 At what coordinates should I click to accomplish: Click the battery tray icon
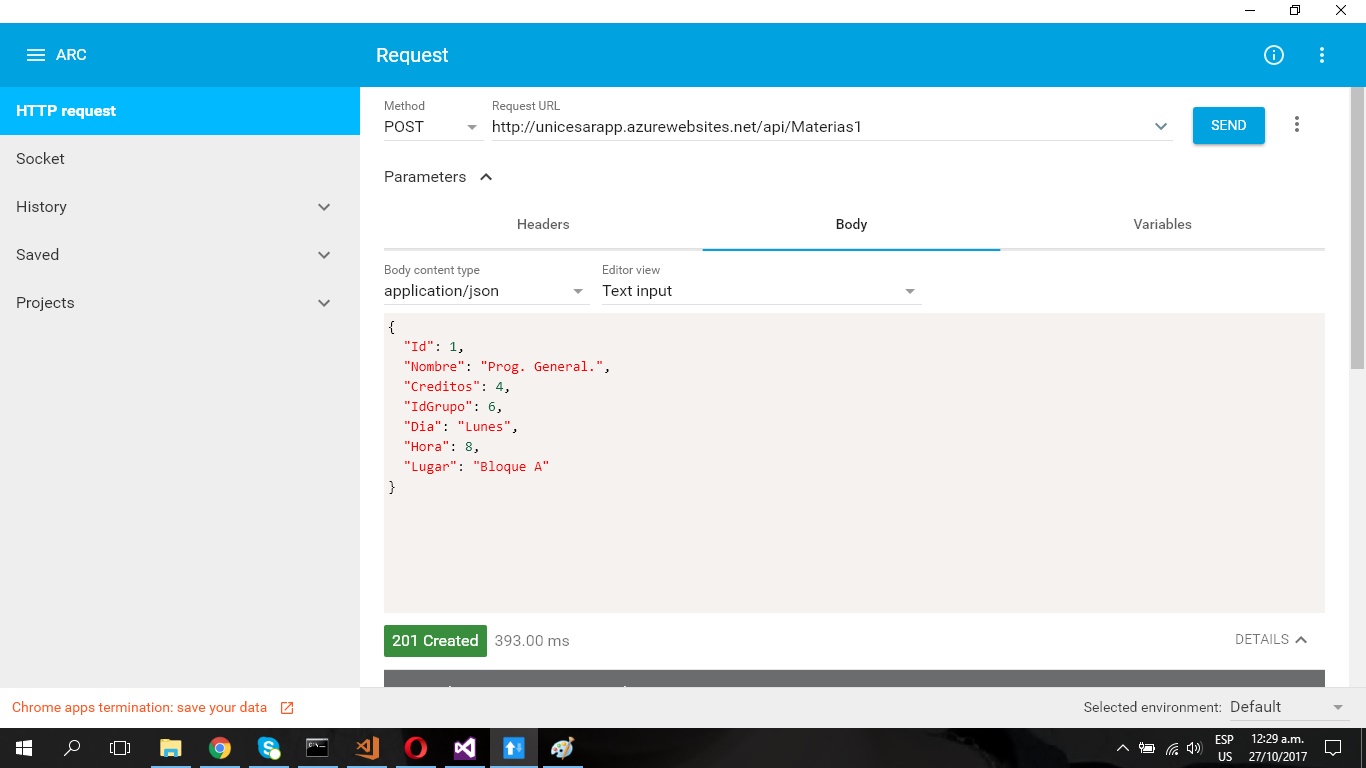click(1147, 748)
